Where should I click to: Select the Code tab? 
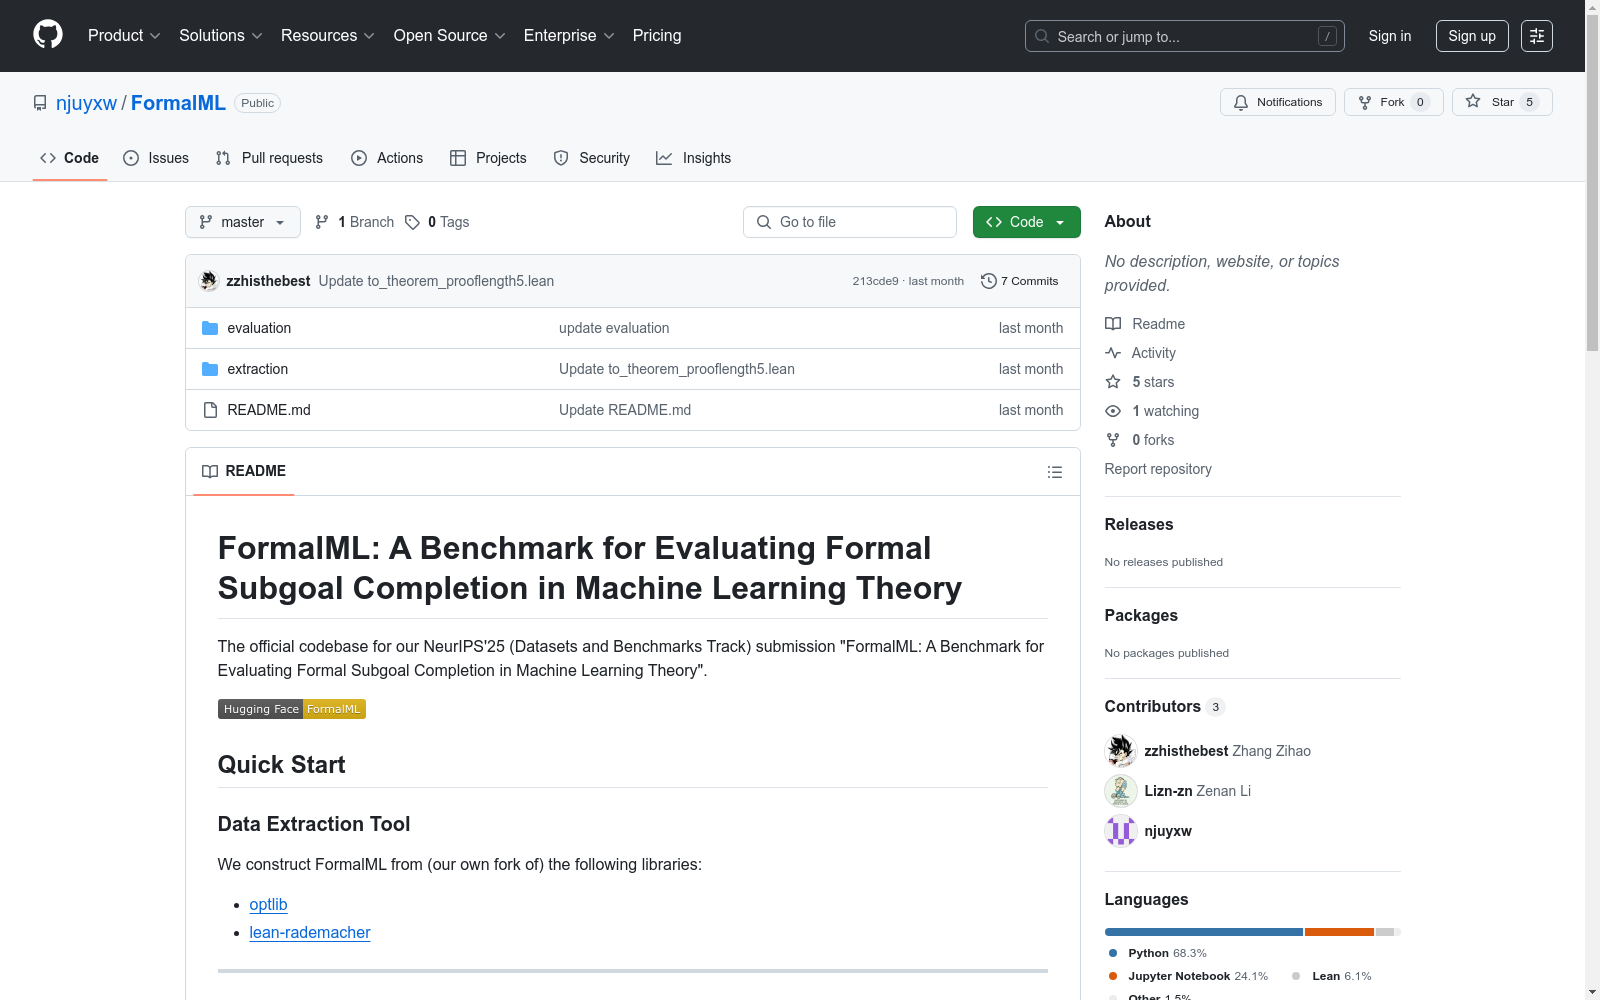69,158
